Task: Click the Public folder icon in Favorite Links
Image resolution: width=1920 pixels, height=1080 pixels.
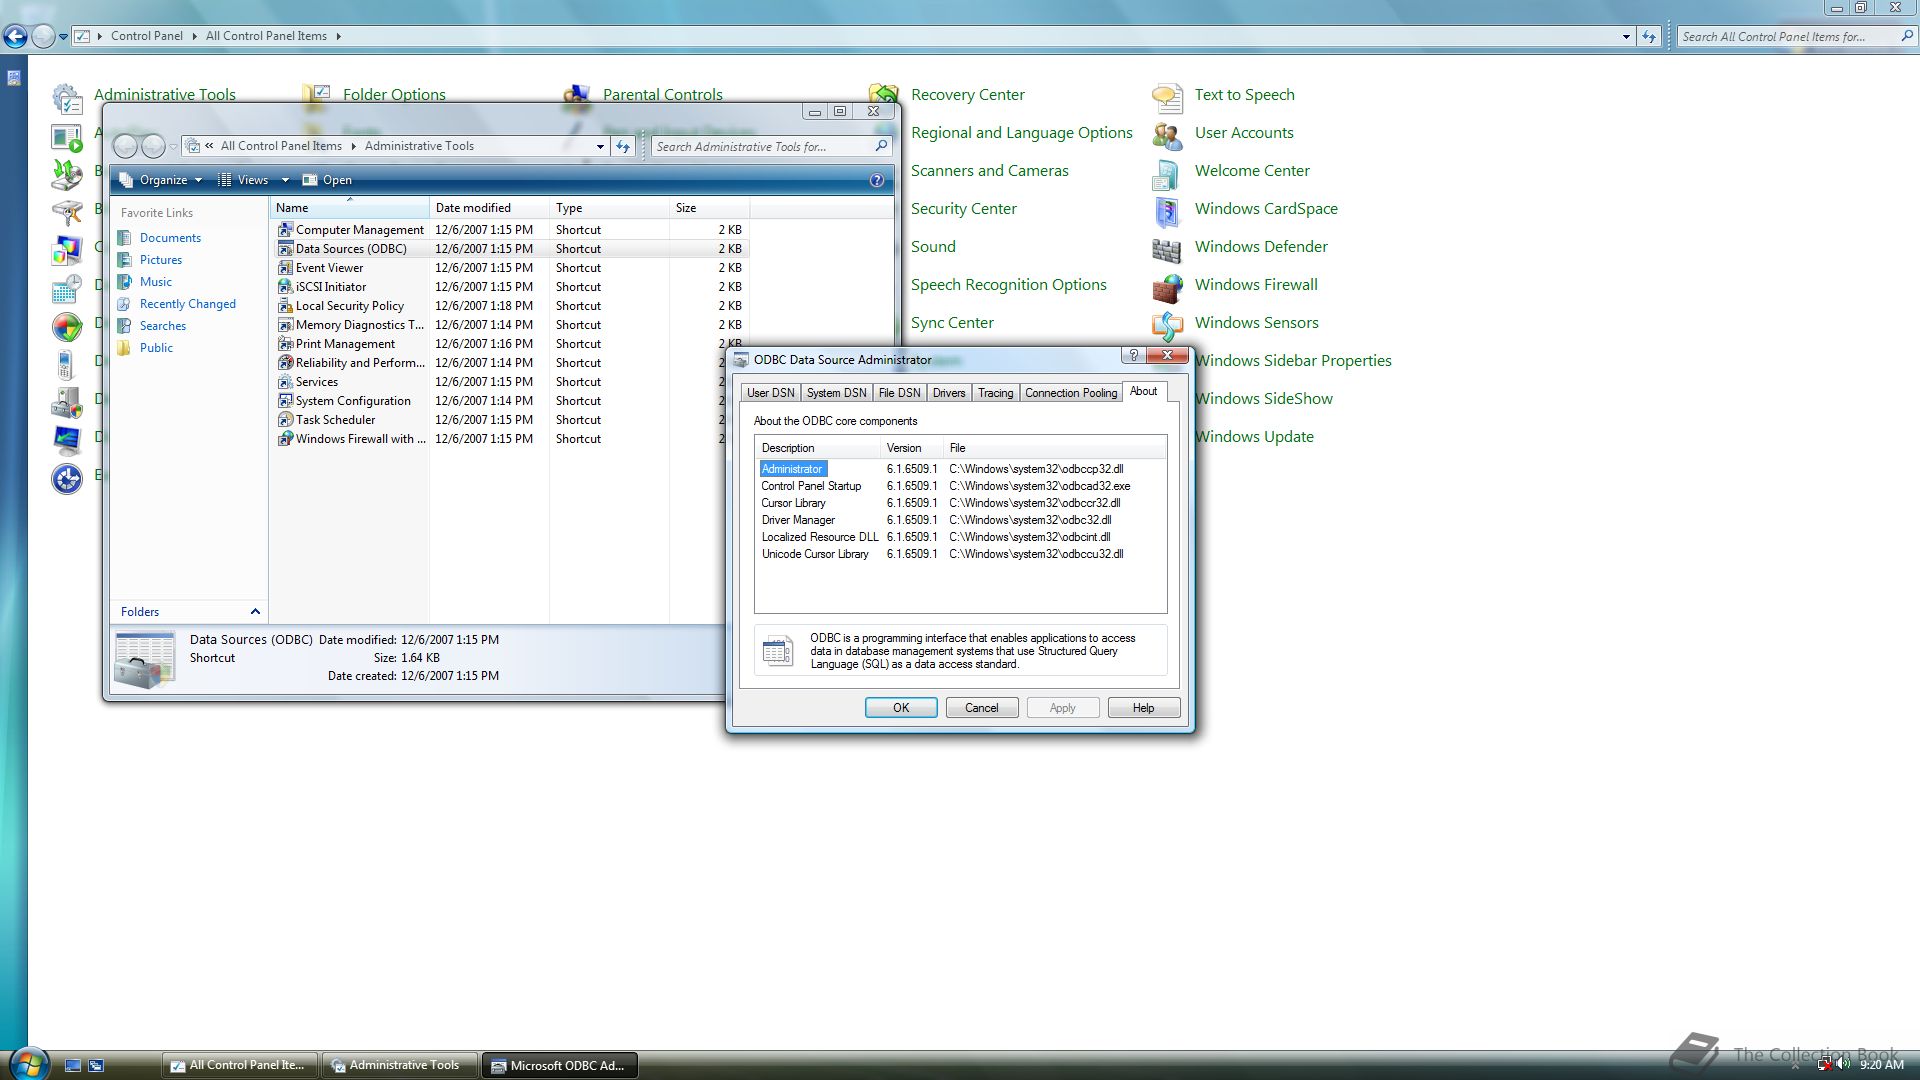Action: click(x=124, y=348)
